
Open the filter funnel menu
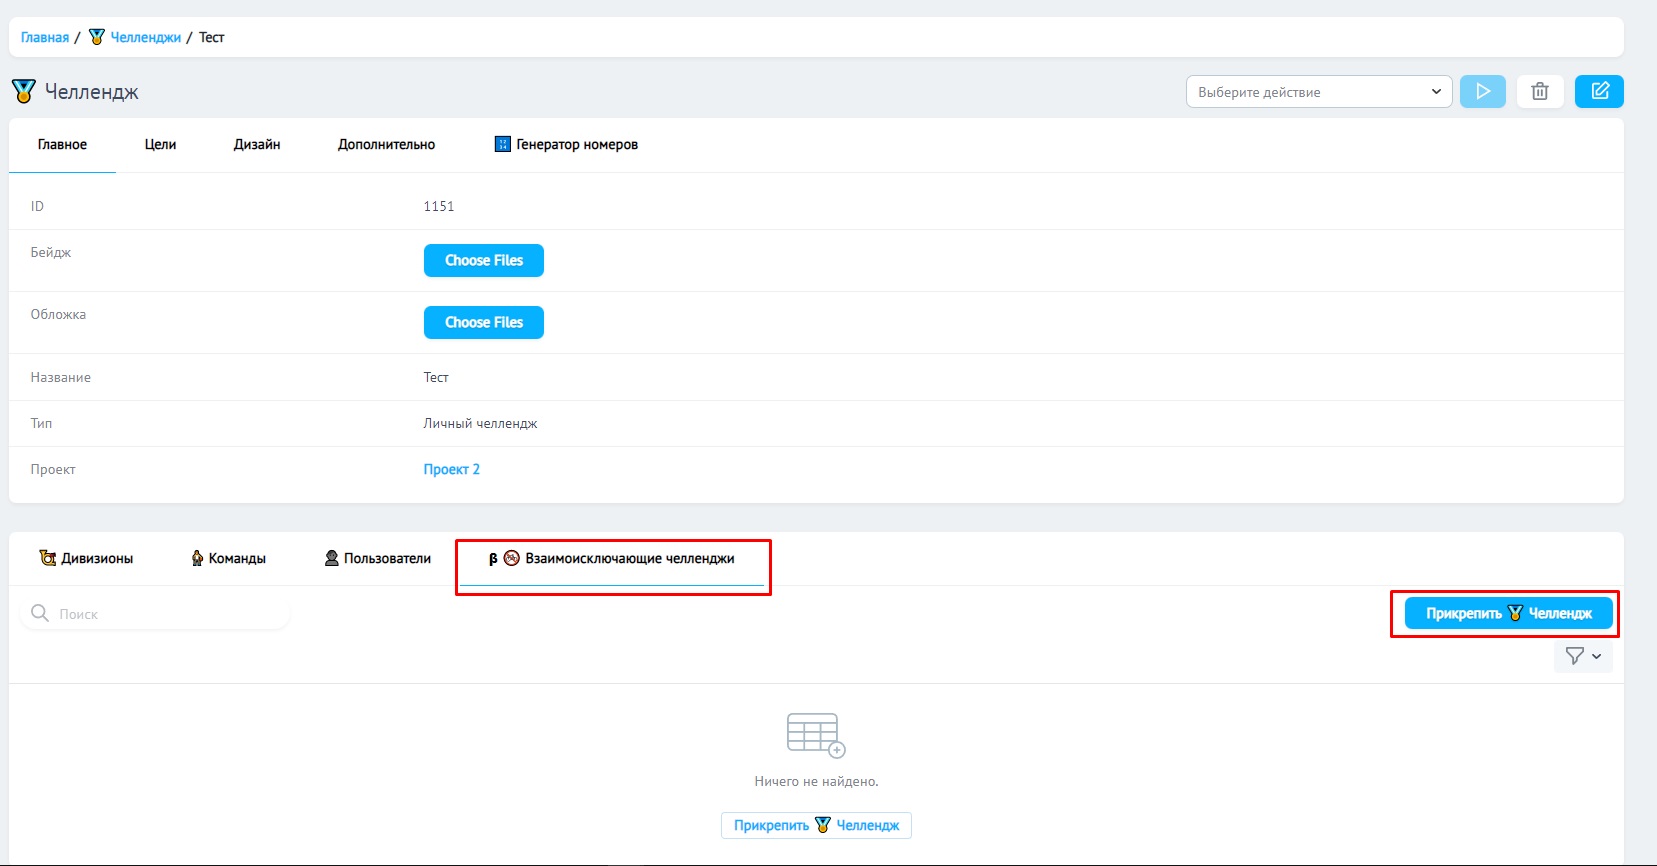(x=1582, y=656)
